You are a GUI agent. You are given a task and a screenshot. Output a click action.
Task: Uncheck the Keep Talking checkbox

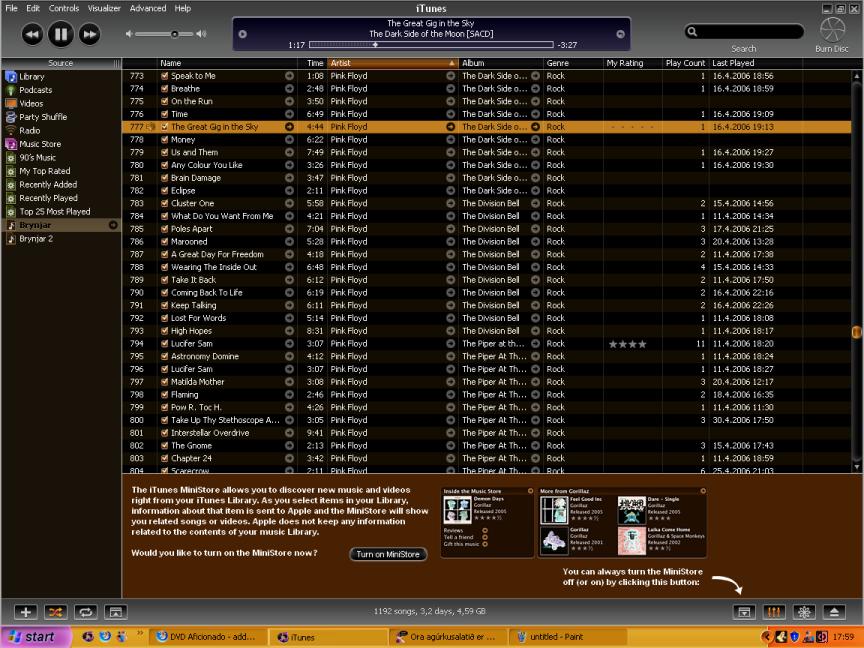(x=164, y=305)
